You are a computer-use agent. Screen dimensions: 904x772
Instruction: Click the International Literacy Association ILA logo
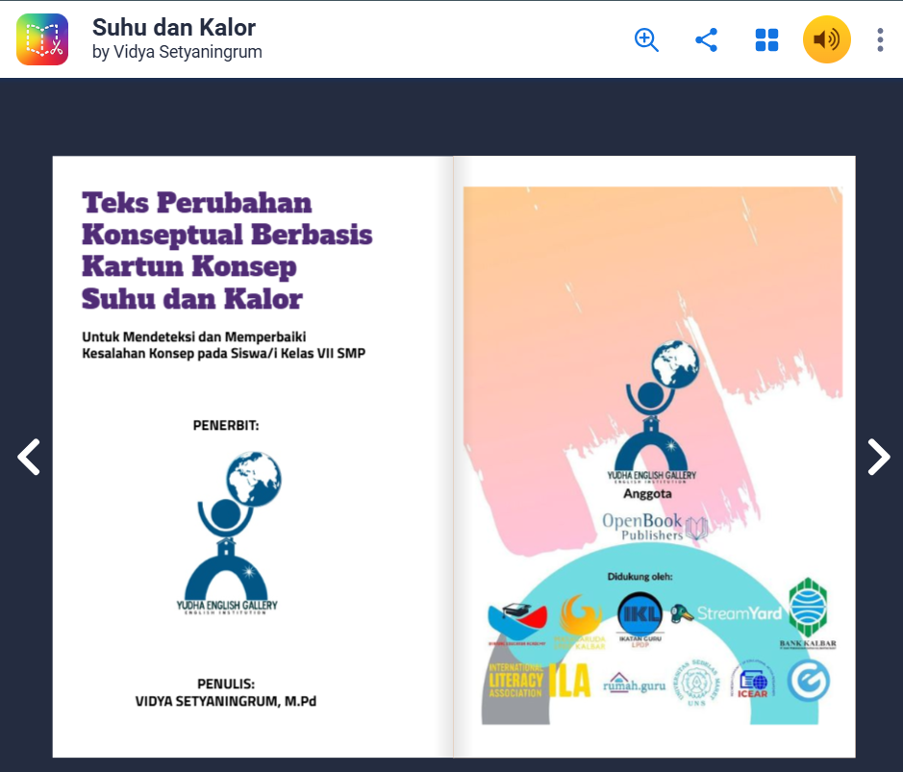(x=539, y=680)
